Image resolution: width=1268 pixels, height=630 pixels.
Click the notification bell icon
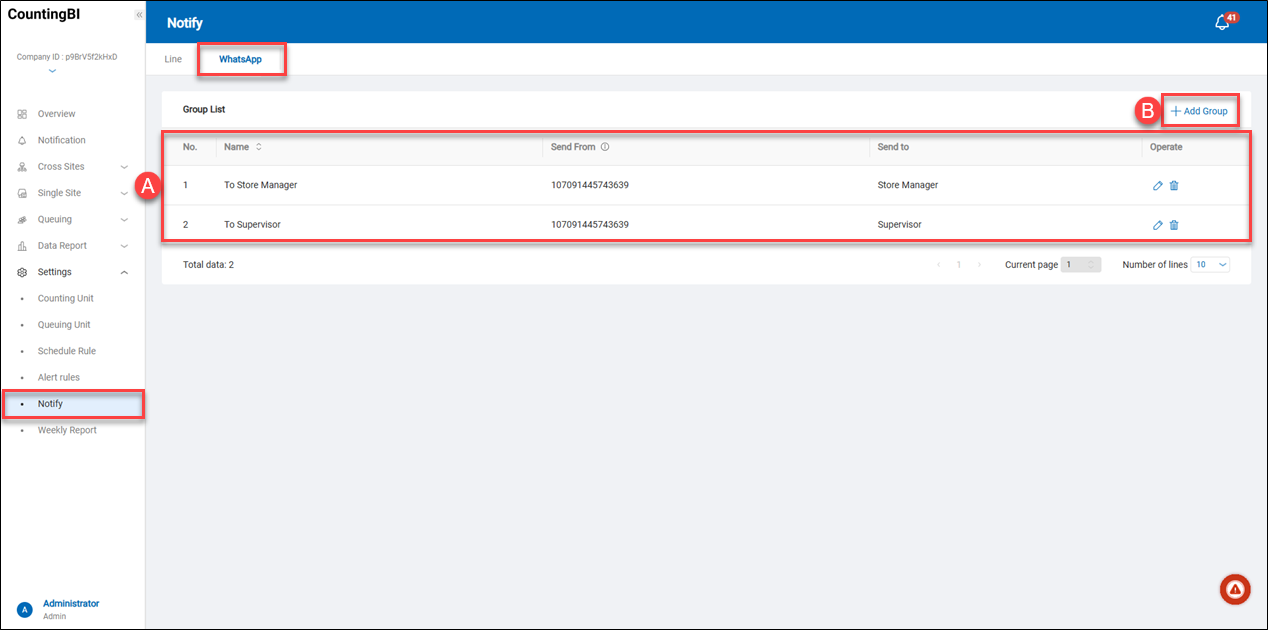(1222, 23)
